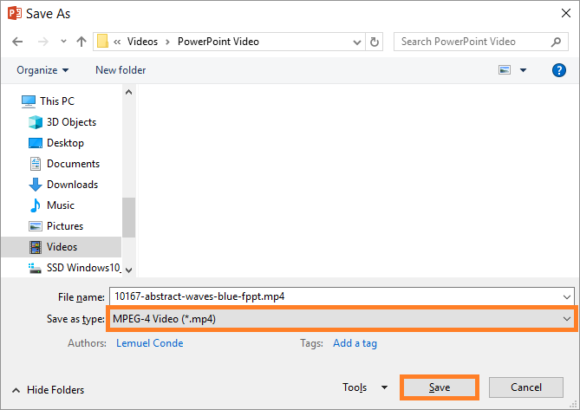Save the MP4 video file
580x410 pixels.
pos(439,387)
